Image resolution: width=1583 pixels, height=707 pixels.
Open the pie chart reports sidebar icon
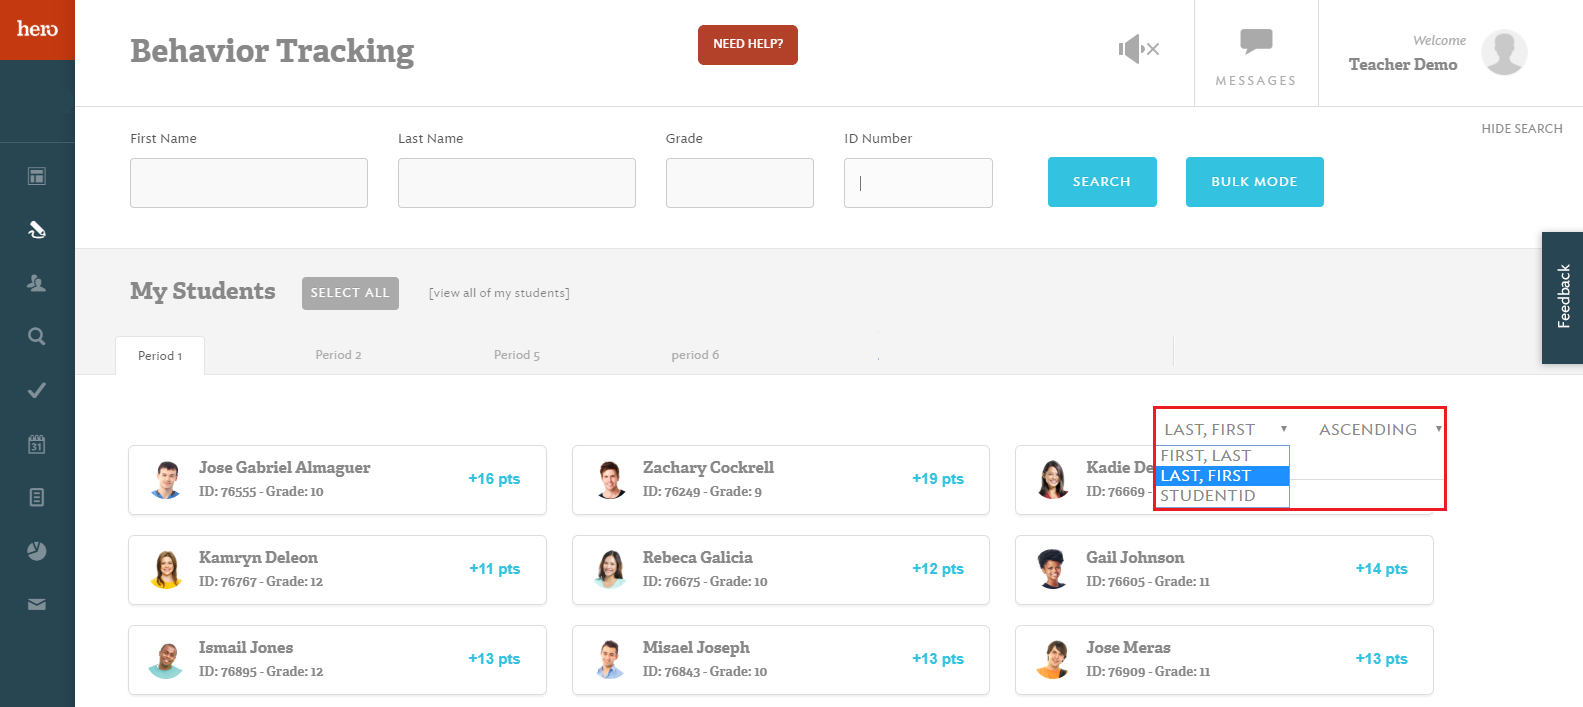pyautogui.click(x=37, y=551)
